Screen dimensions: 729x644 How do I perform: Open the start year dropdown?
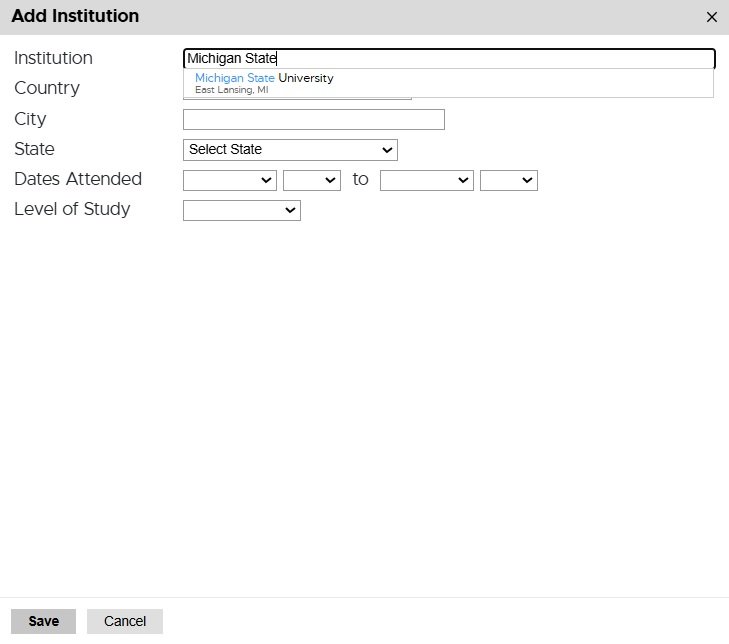pos(312,180)
